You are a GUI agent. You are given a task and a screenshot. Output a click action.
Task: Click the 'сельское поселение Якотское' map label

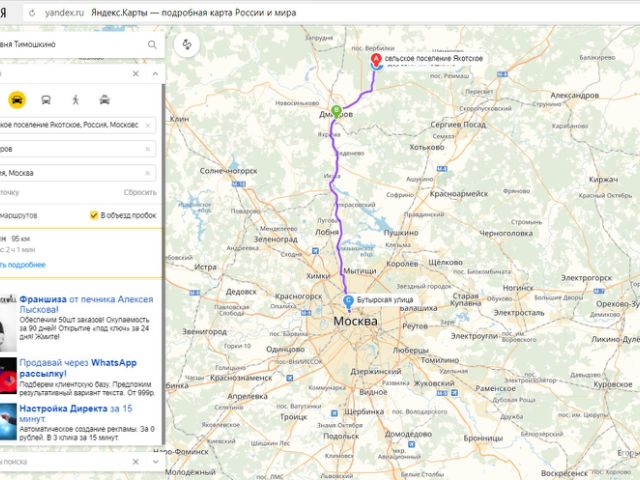434,58
